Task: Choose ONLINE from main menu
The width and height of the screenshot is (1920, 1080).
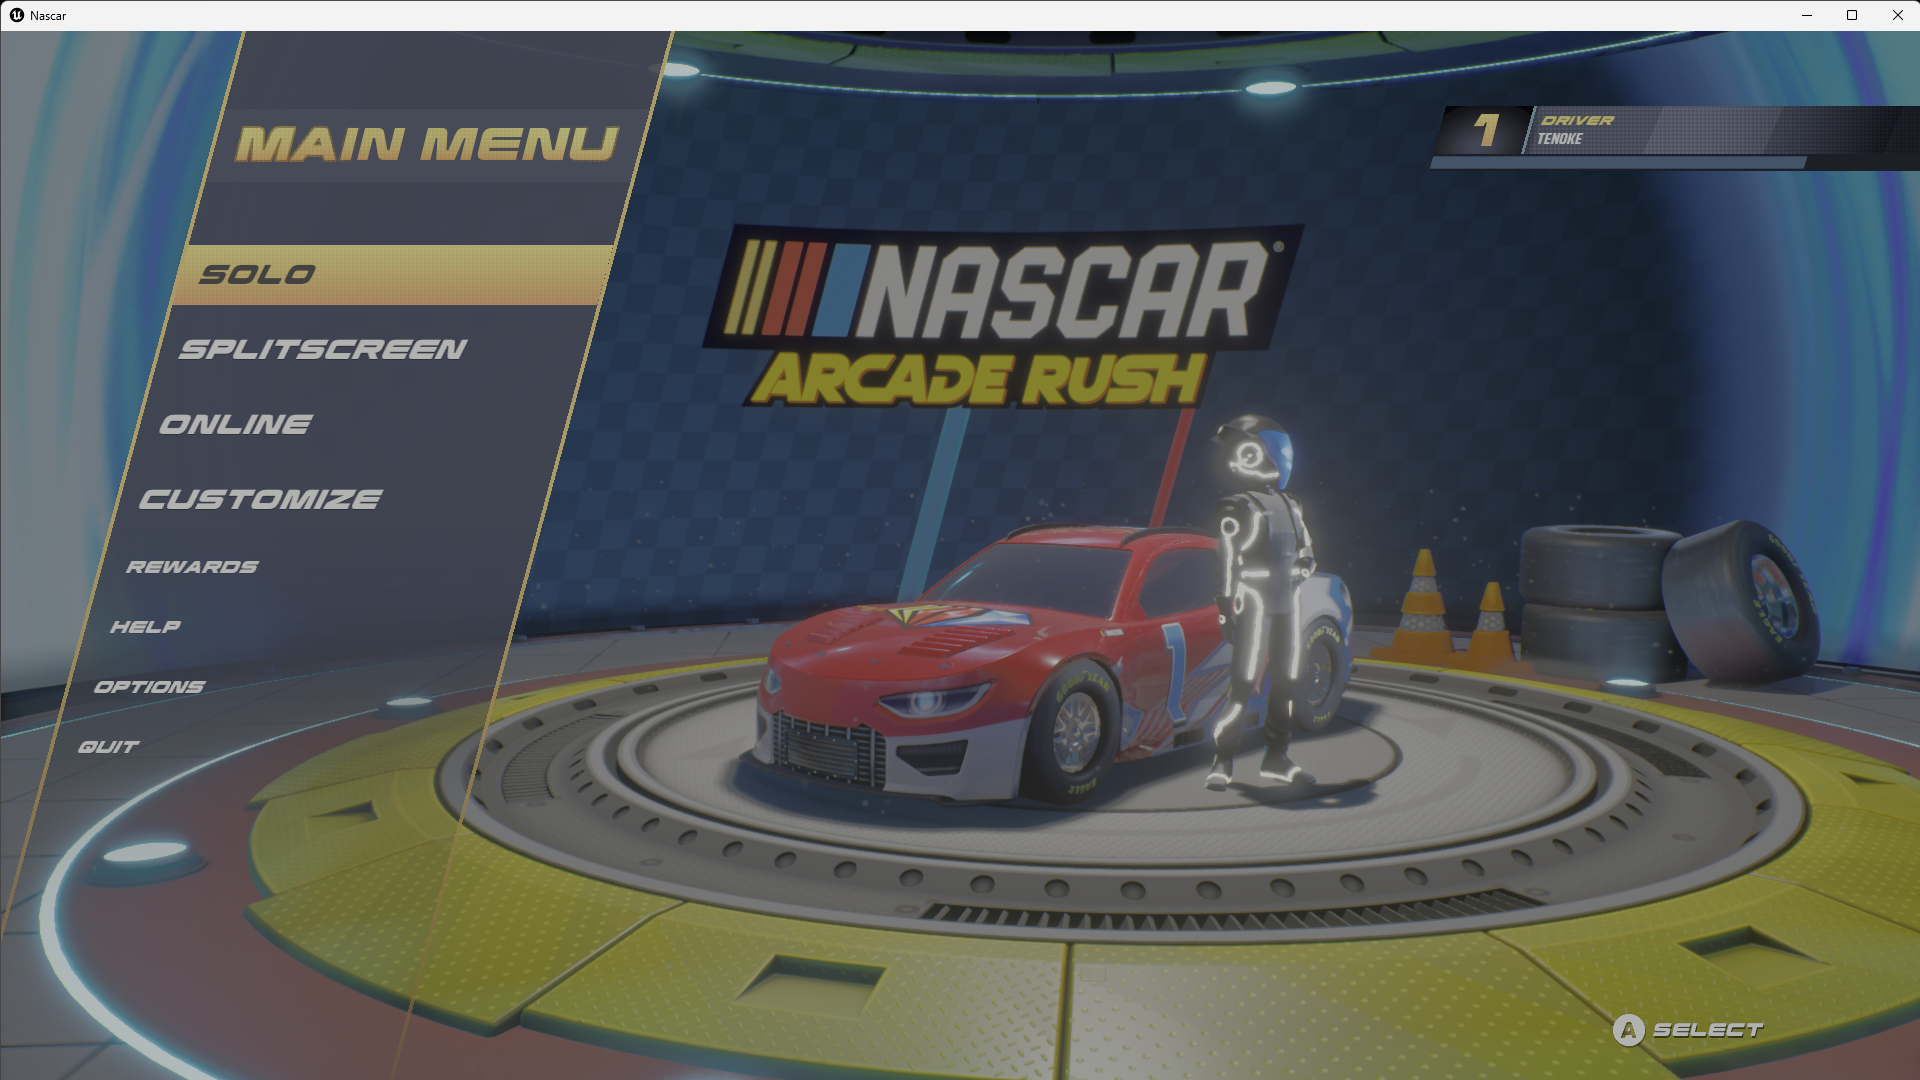Action: click(x=236, y=424)
